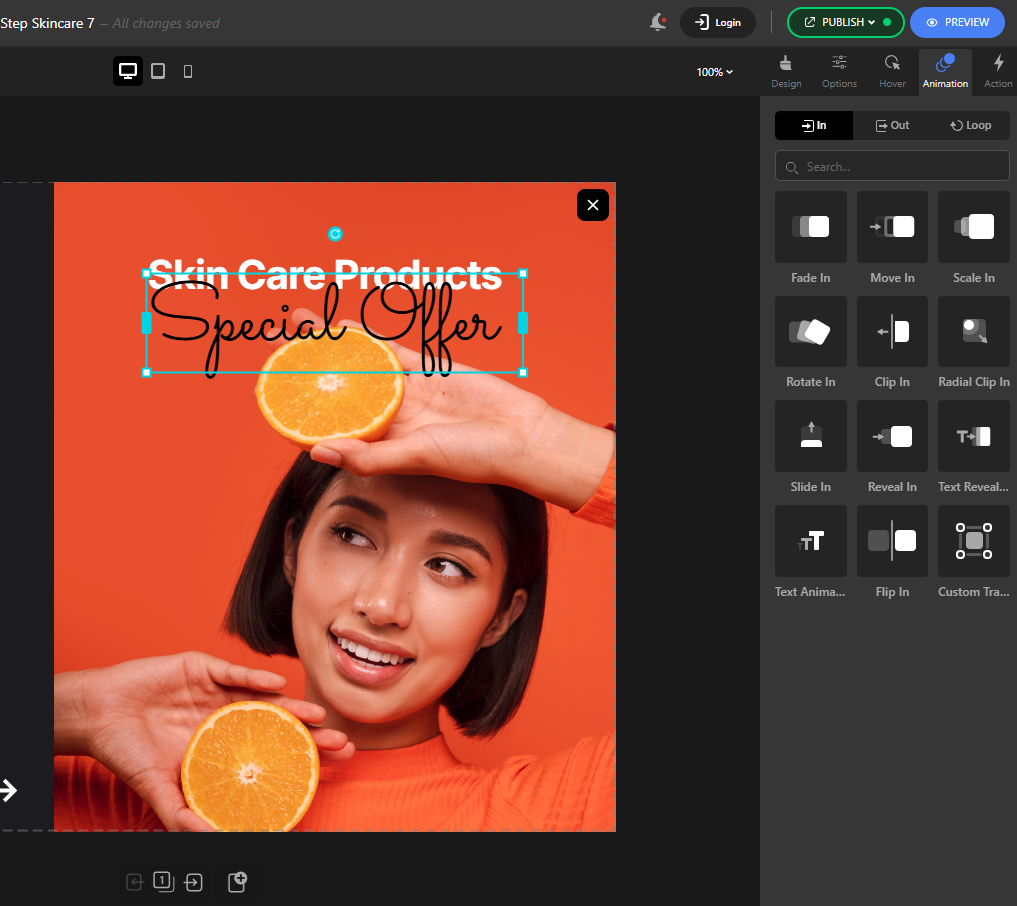The image size is (1017, 906).
Task: Switch to desktop device view
Action: [x=128, y=71]
